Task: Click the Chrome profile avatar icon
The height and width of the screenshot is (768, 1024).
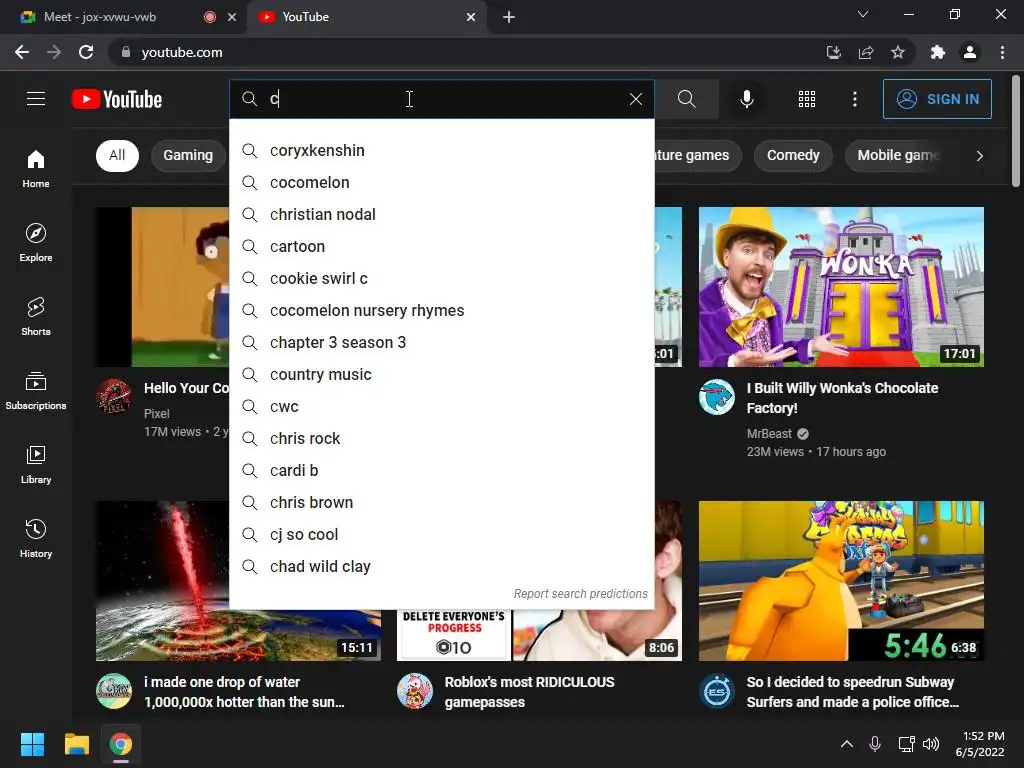Action: tap(970, 52)
